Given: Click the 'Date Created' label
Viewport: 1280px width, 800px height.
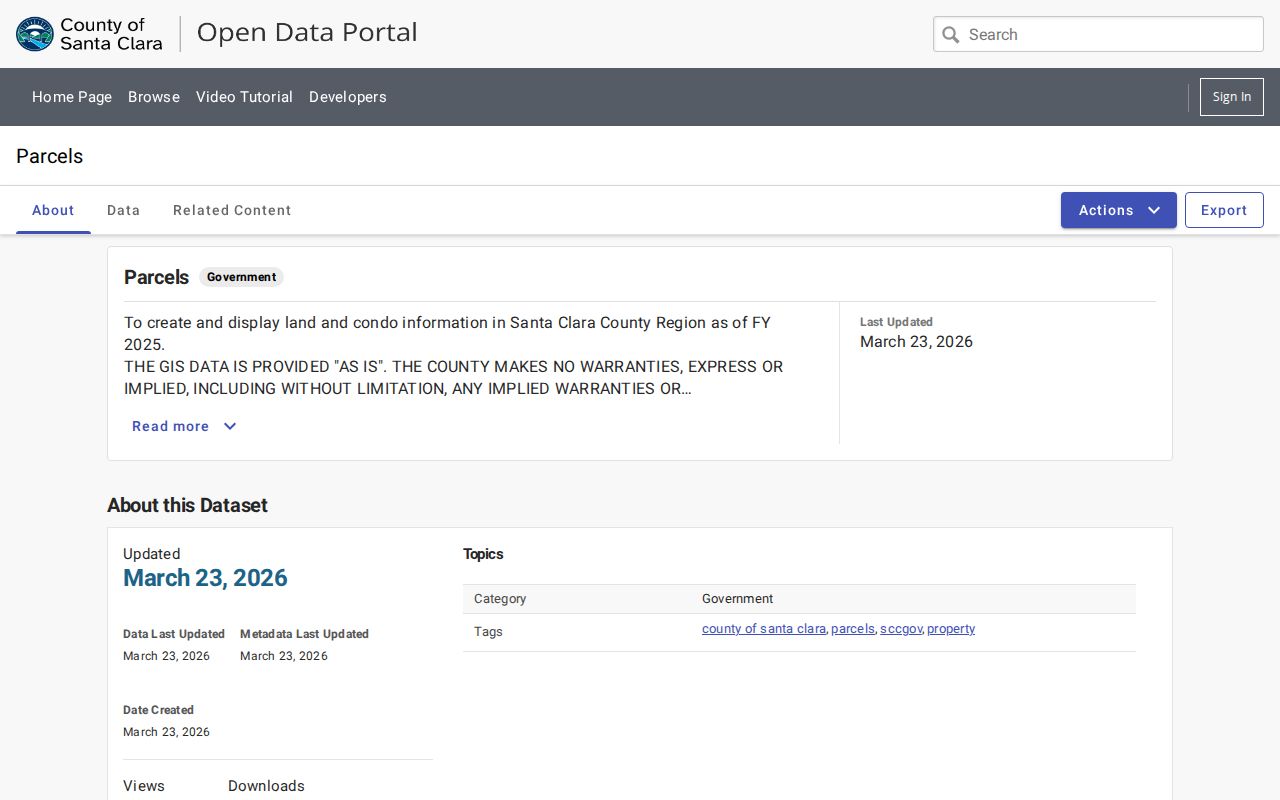Looking at the screenshot, I should 158,710.
